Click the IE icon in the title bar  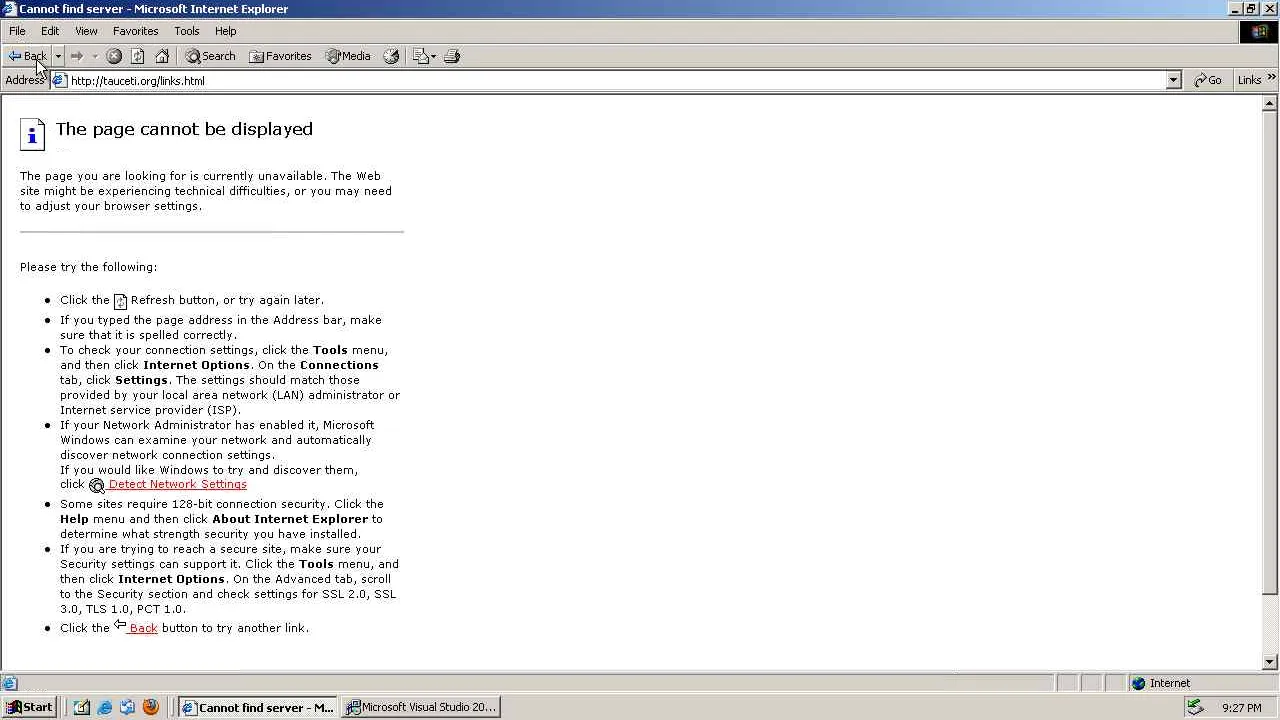(x=9, y=9)
